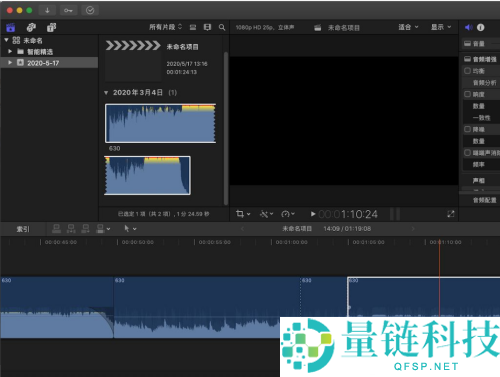Select the 未命名 library row
Image resolution: width=500 pixels, height=377 pixels.
49,40
